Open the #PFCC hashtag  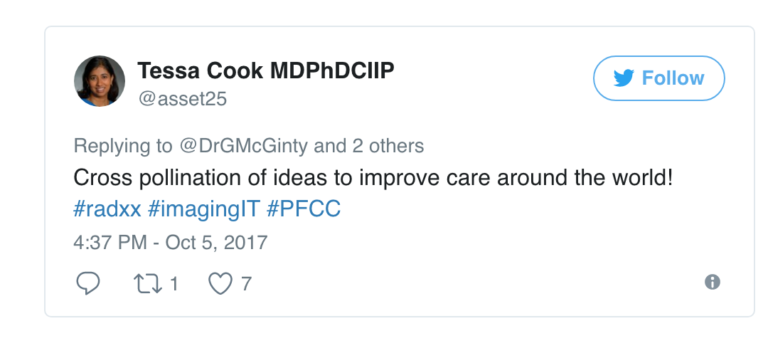304,209
